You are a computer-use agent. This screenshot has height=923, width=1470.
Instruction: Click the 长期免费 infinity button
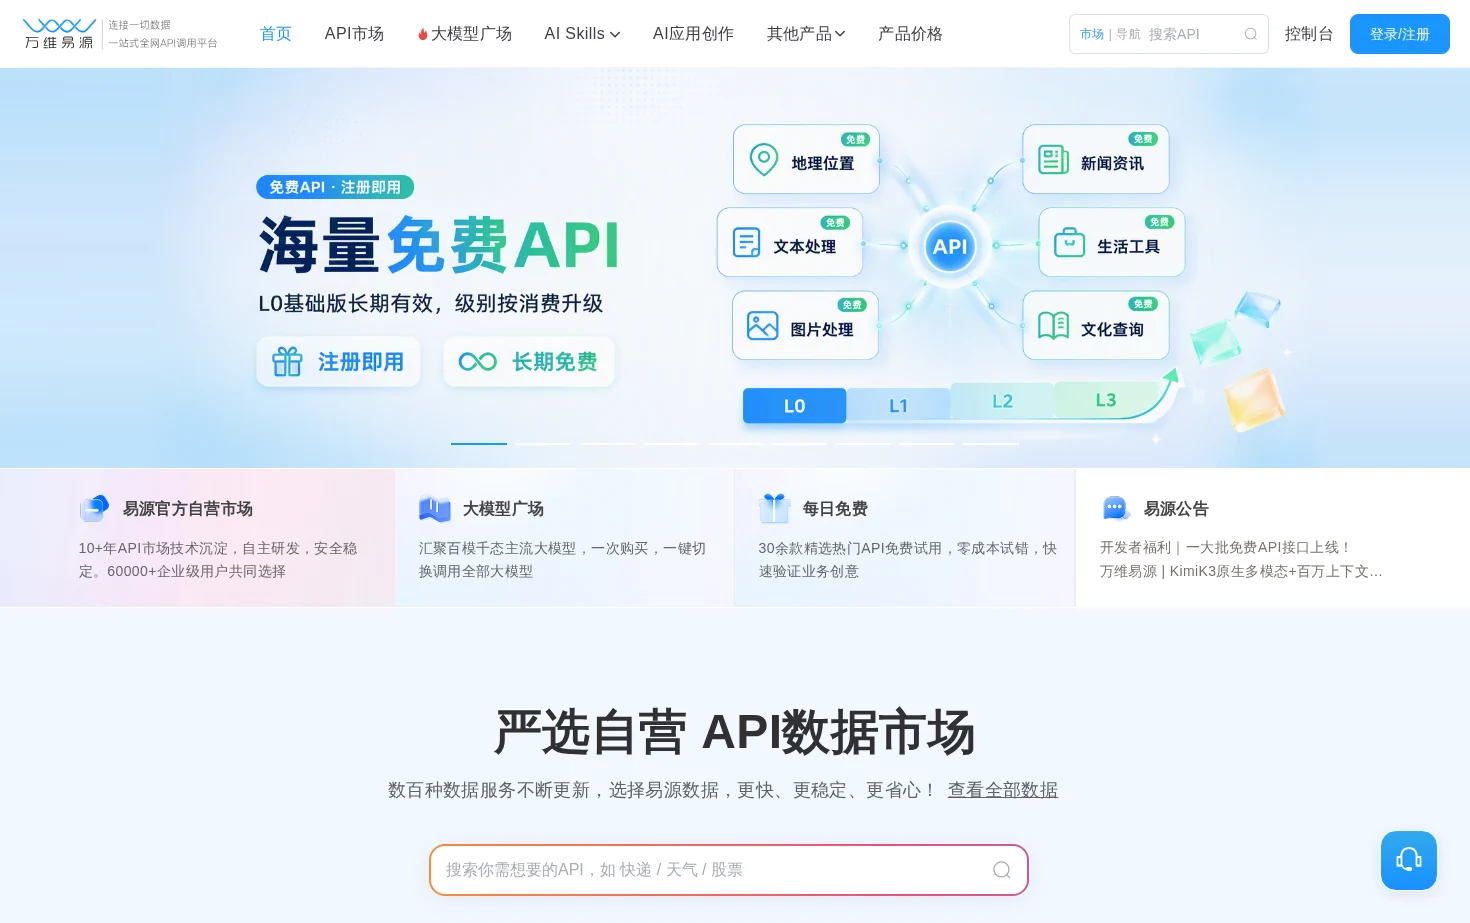coord(529,361)
